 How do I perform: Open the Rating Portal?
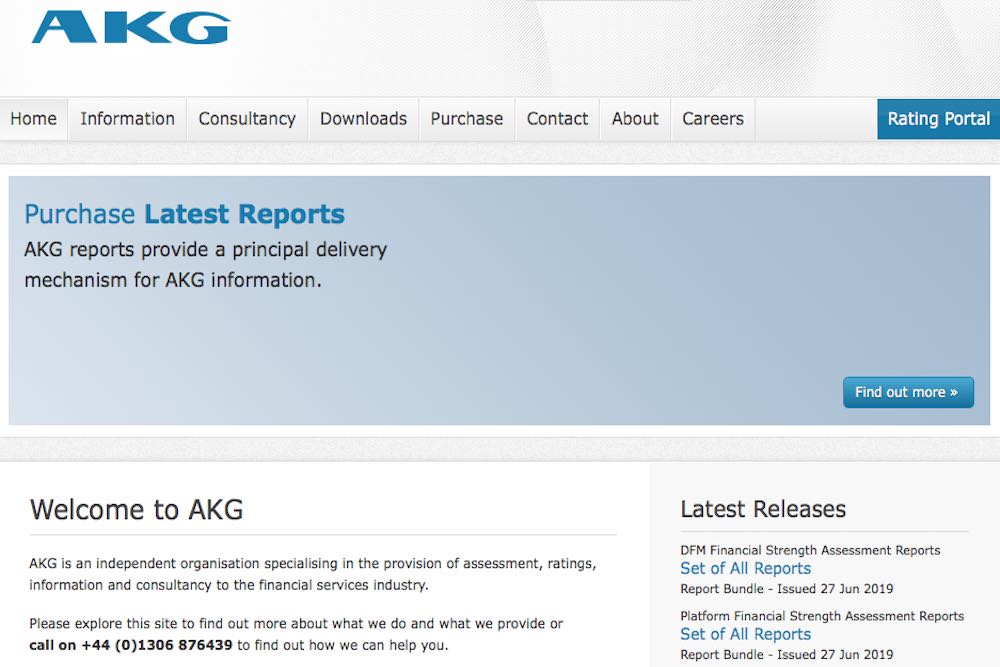click(938, 119)
